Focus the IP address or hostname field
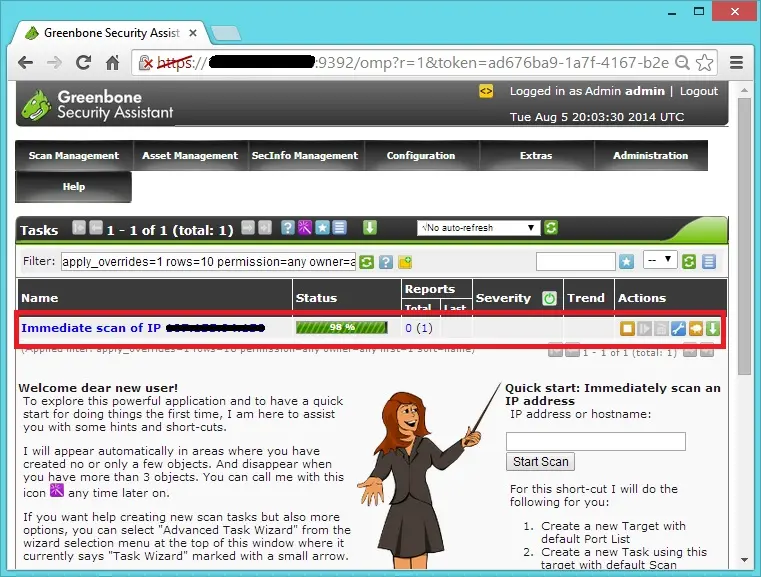This screenshot has height=577, width=761. point(596,442)
